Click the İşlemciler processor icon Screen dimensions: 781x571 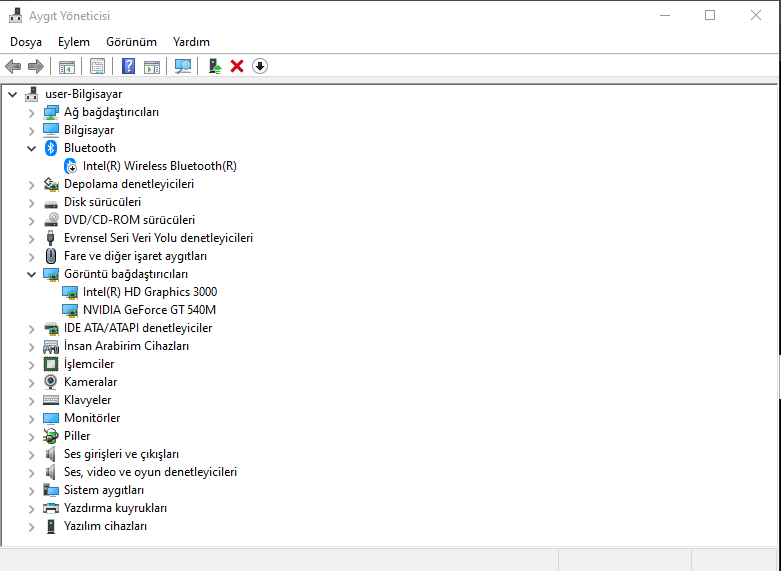pyautogui.click(x=51, y=364)
